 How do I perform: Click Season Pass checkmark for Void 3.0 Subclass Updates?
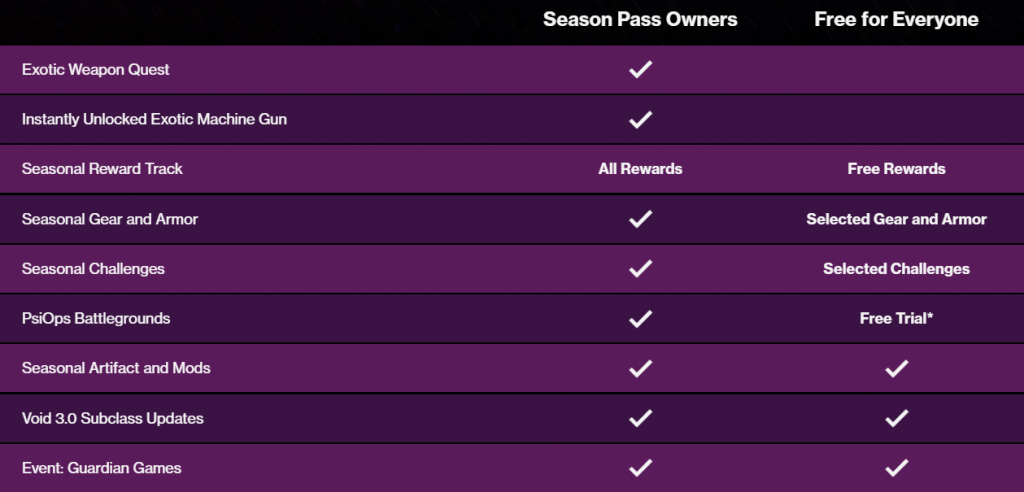640,418
